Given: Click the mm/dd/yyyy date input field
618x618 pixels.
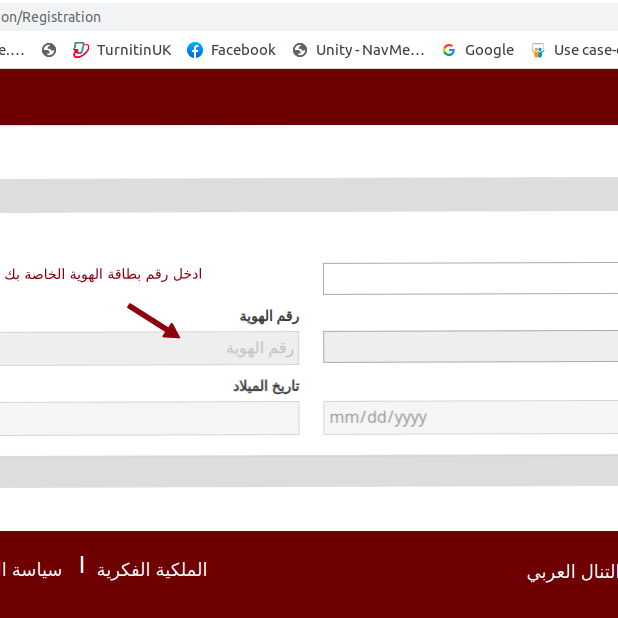Looking at the screenshot, I should (x=470, y=417).
